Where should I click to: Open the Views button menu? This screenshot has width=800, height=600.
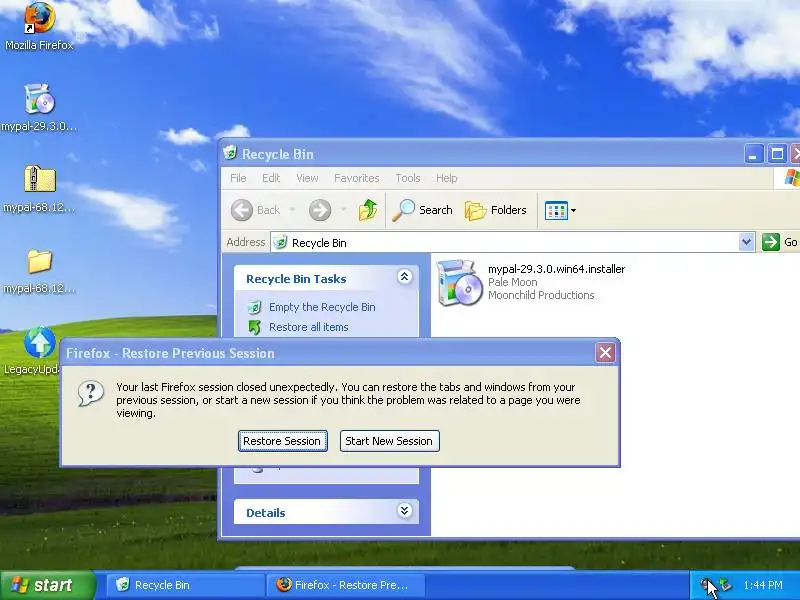pyautogui.click(x=560, y=210)
